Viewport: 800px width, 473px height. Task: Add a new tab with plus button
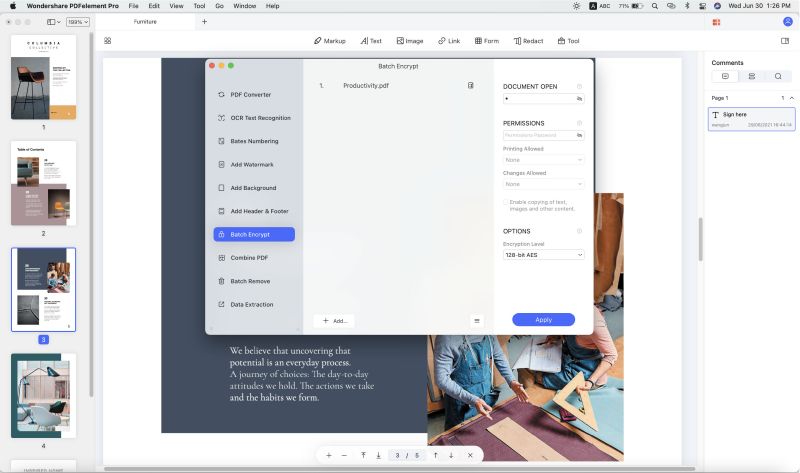[205, 22]
